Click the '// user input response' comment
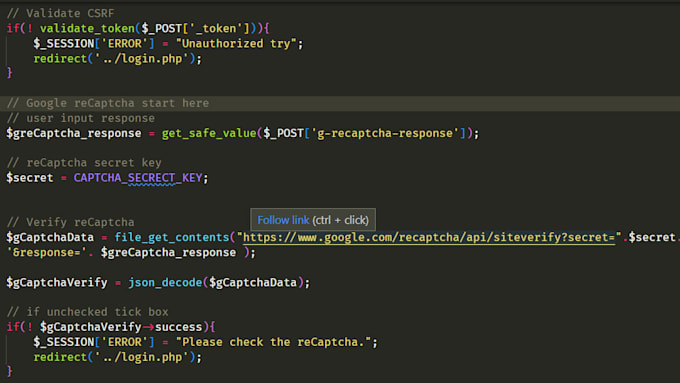 coord(81,118)
